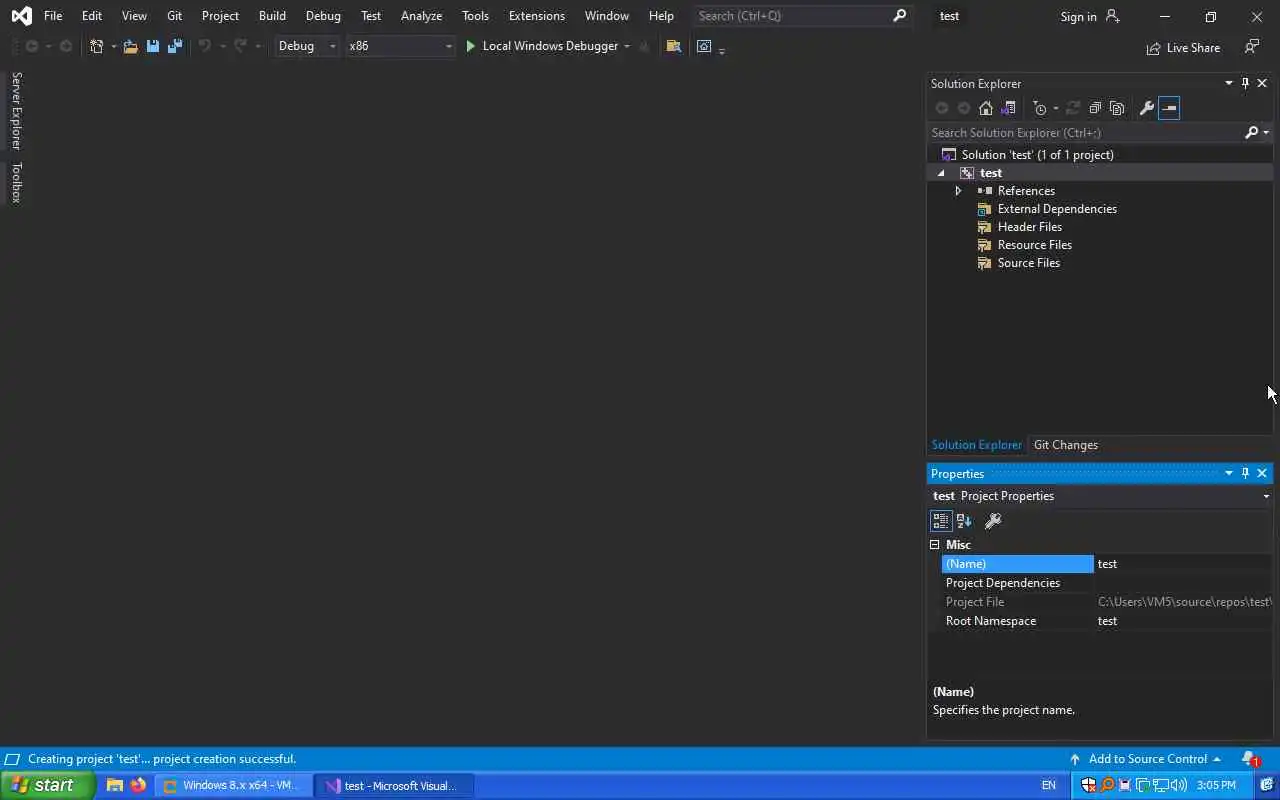Sort Properties alphabetically
Viewport: 1280px width, 800px height.
pyautogui.click(x=964, y=521)
